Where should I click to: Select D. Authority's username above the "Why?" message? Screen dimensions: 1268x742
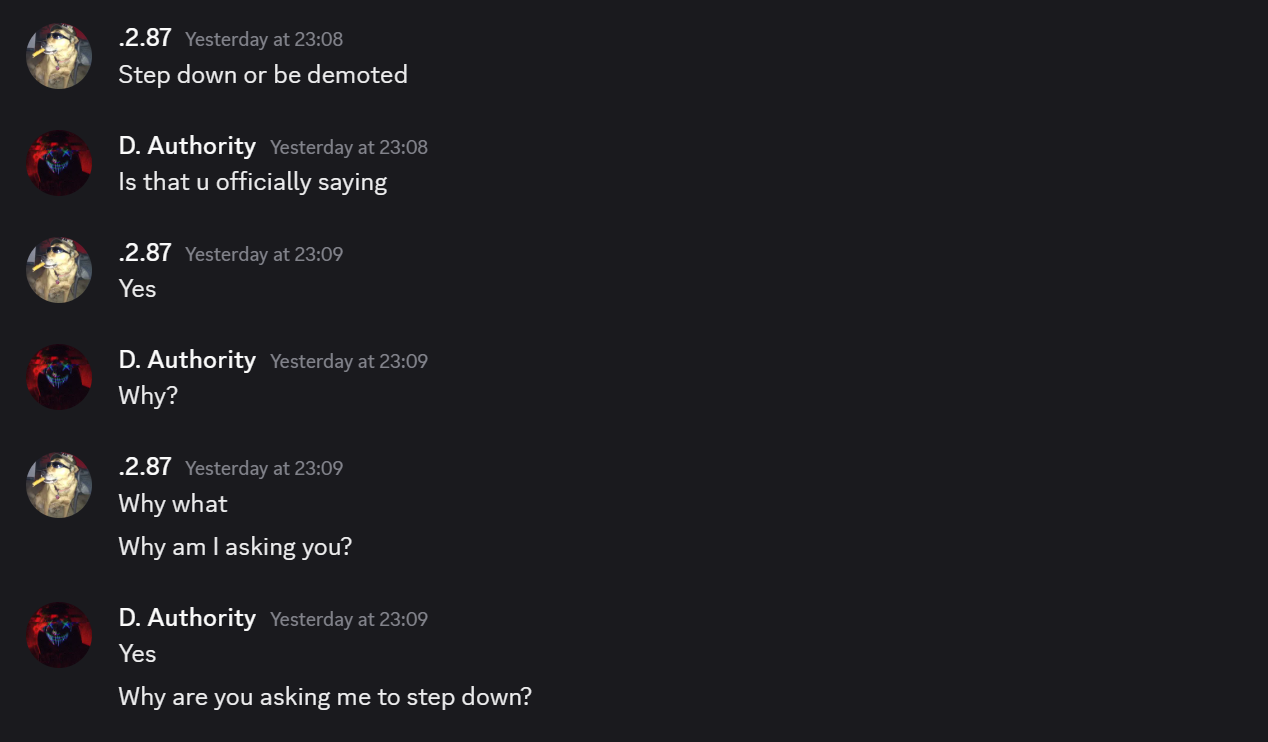coord(187,360)
